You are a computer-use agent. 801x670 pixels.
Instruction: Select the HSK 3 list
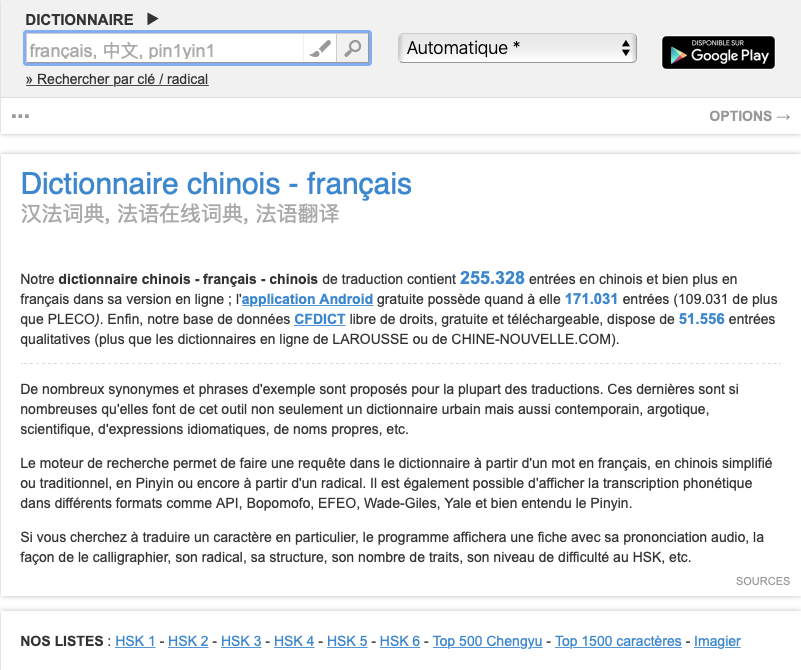tap(241, 641)
